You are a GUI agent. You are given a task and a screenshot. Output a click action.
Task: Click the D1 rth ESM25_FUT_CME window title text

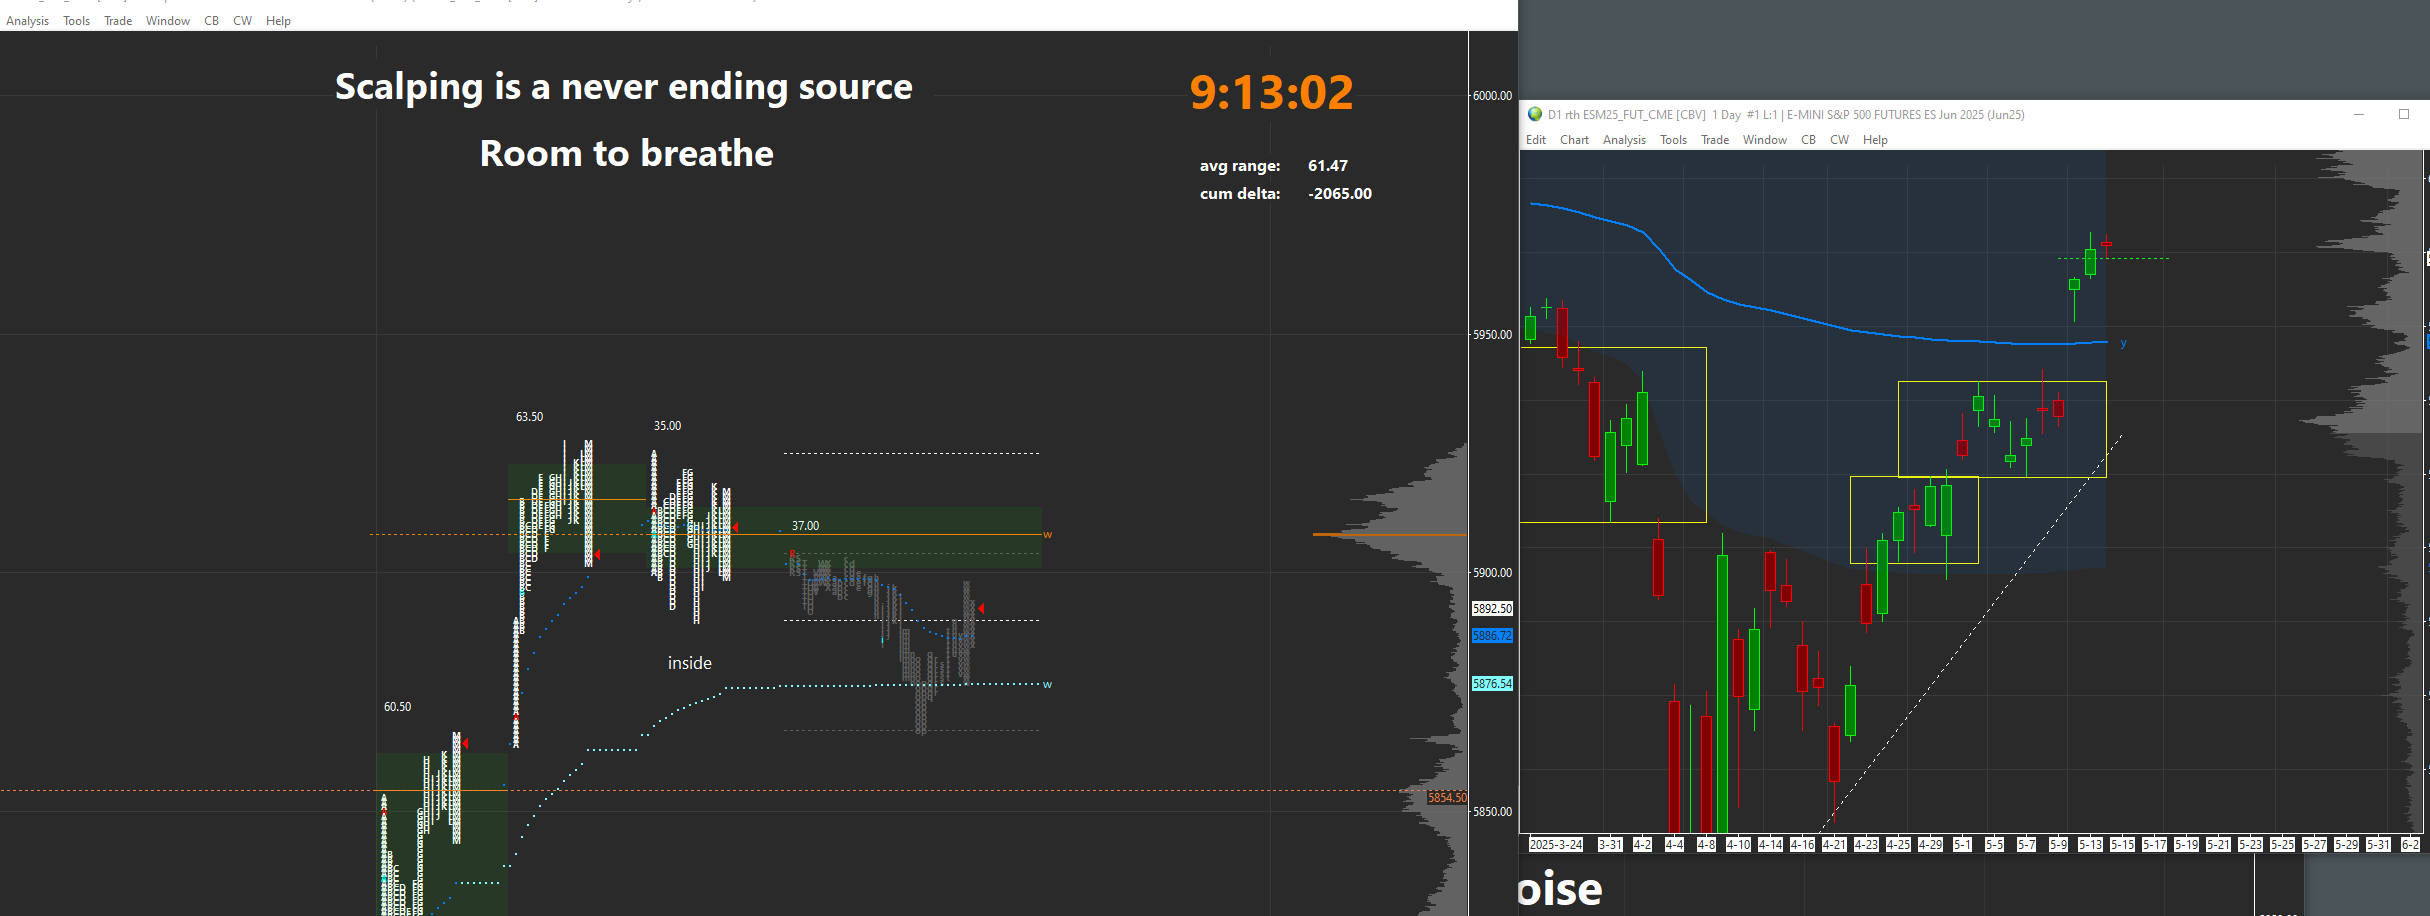tap(1786, 115)
